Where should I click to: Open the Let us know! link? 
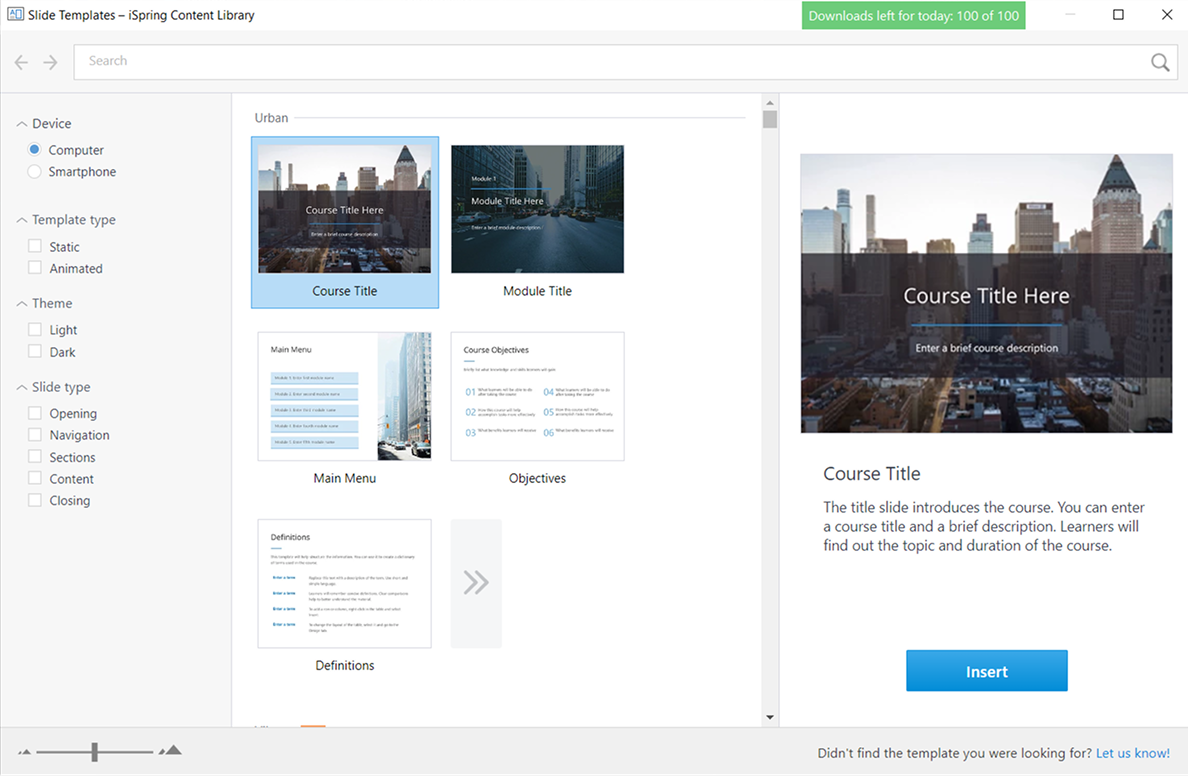(1133, 753)
